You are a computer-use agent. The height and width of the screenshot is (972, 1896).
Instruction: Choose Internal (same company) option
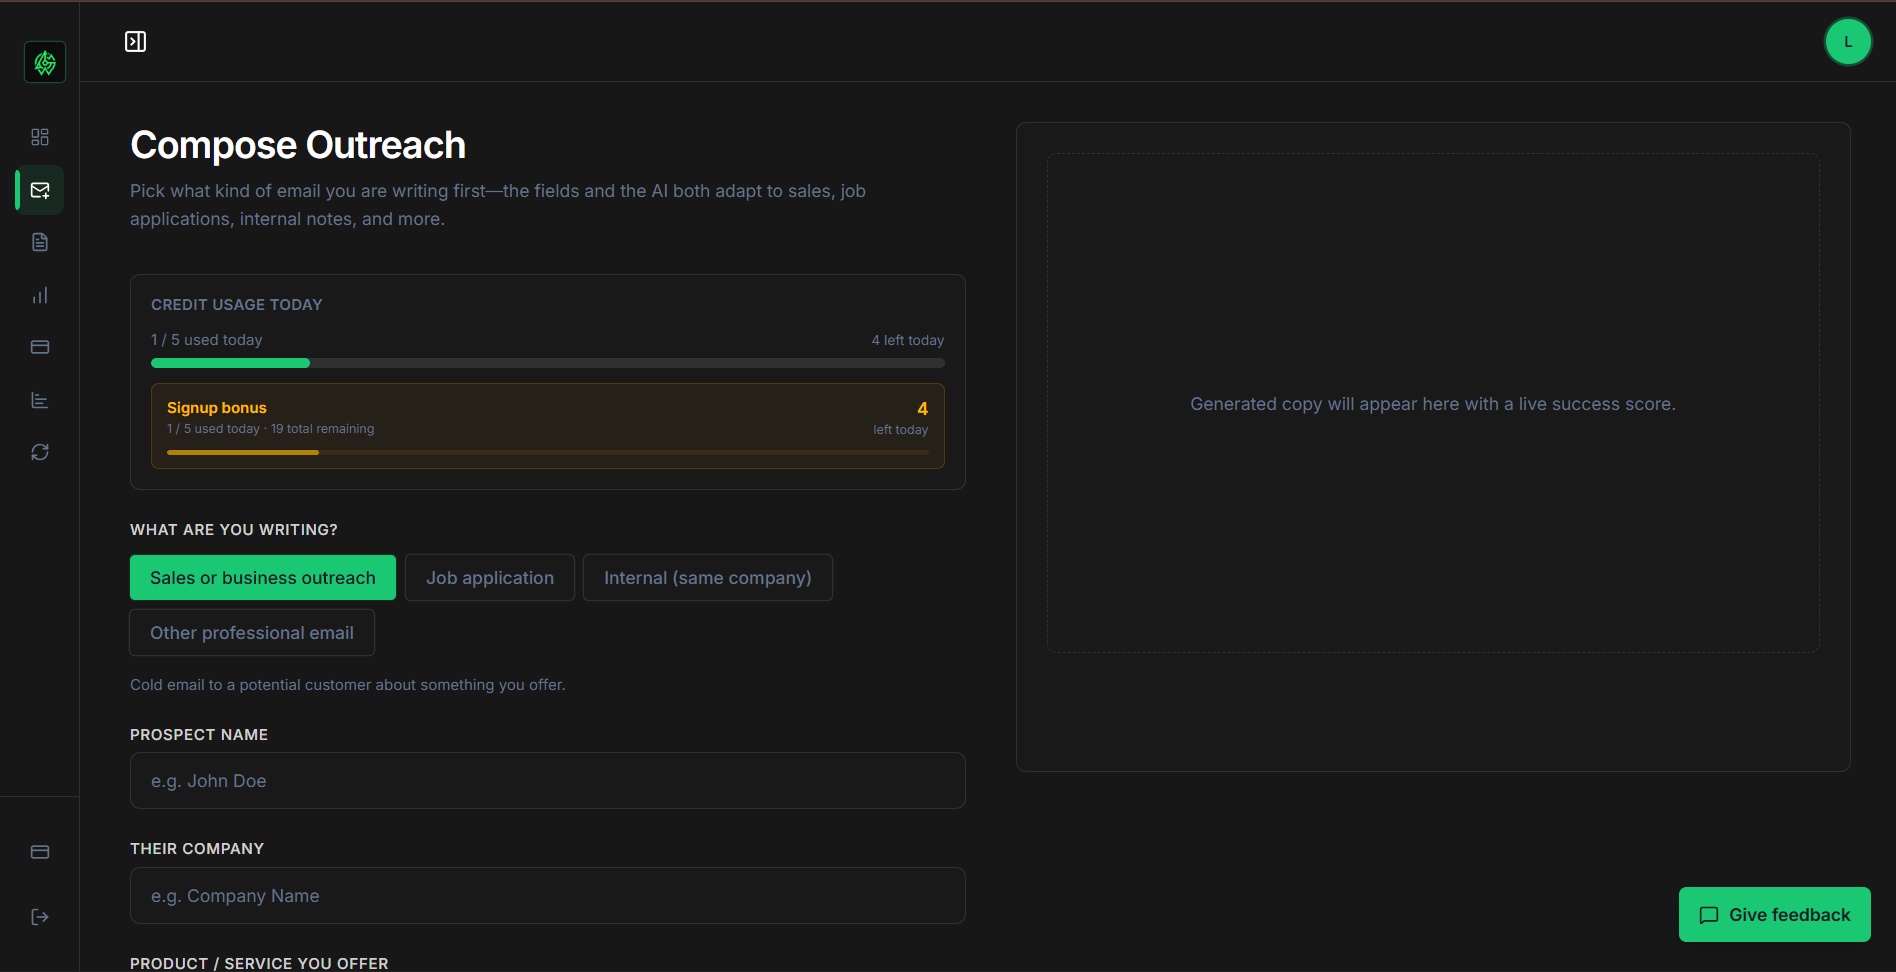(708, 578)
